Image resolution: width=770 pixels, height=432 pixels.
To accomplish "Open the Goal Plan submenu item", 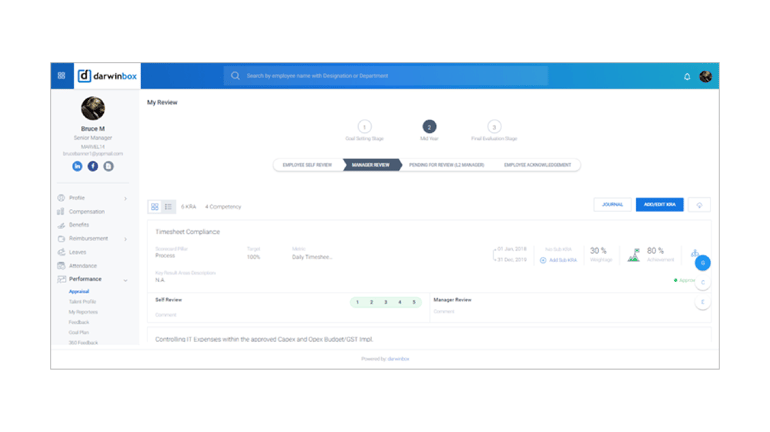I will pyautogui.click(x=79, y=332).
